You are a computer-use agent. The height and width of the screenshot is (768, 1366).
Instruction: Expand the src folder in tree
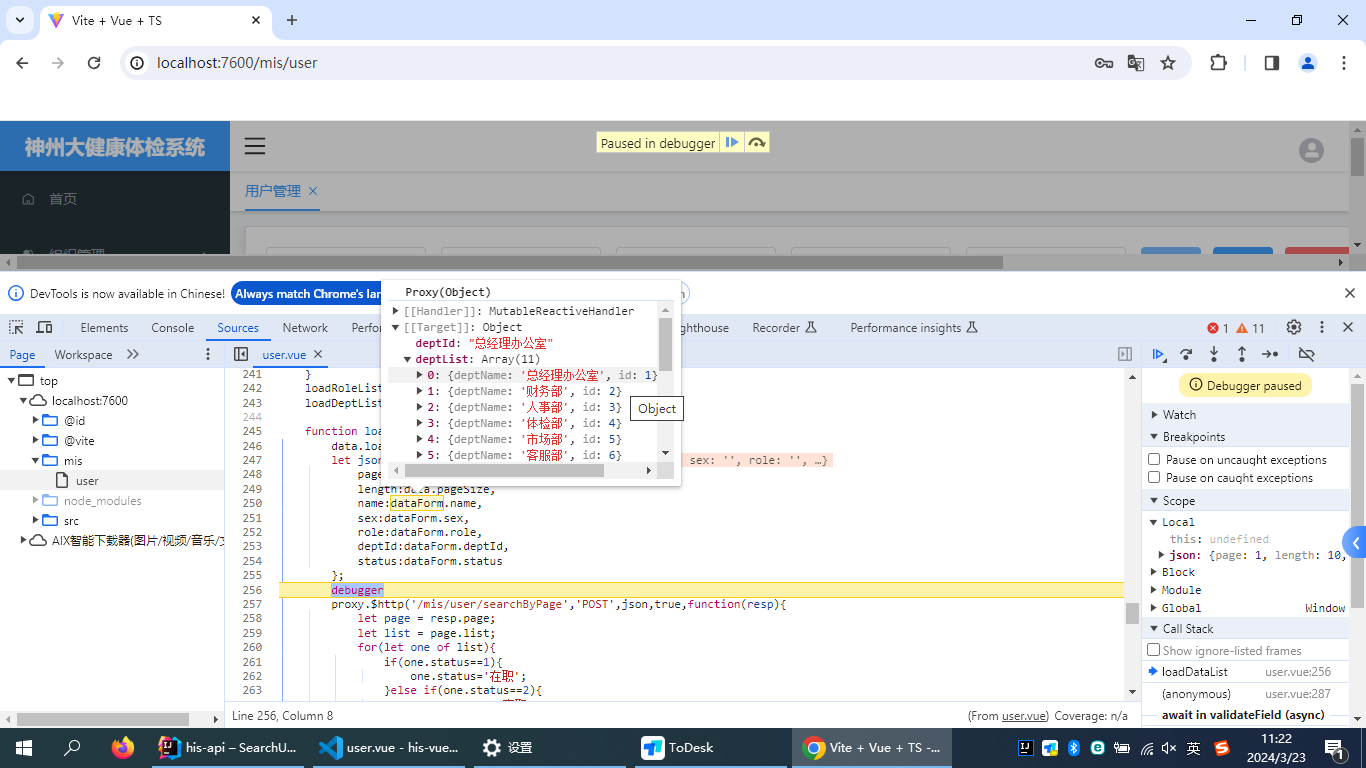[36, 520]
